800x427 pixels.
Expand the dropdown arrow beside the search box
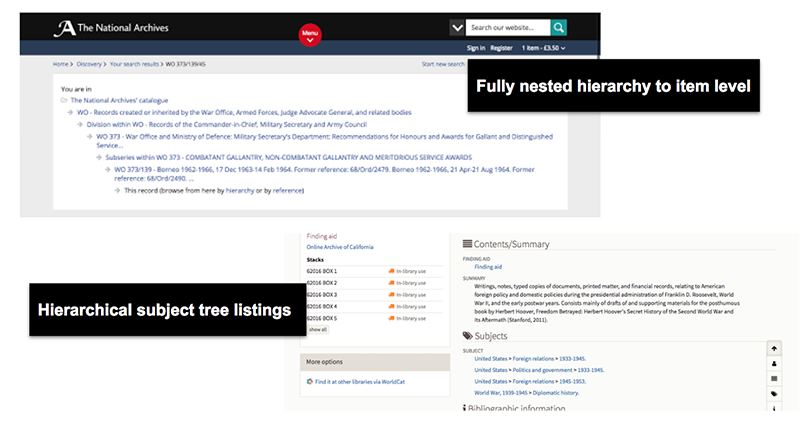[457, 28]
